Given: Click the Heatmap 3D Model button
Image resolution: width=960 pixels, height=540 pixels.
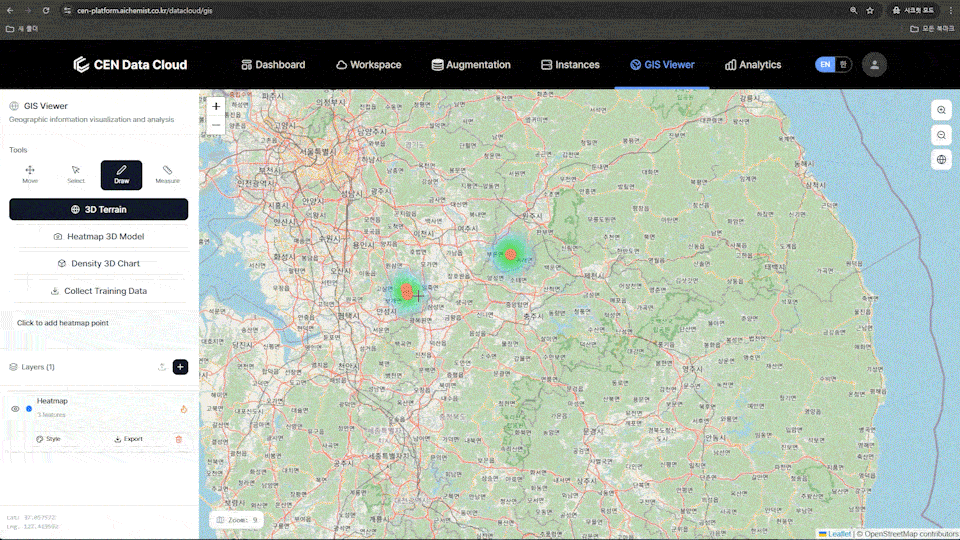Looking at the screenshot, I should tap(99, 237).
